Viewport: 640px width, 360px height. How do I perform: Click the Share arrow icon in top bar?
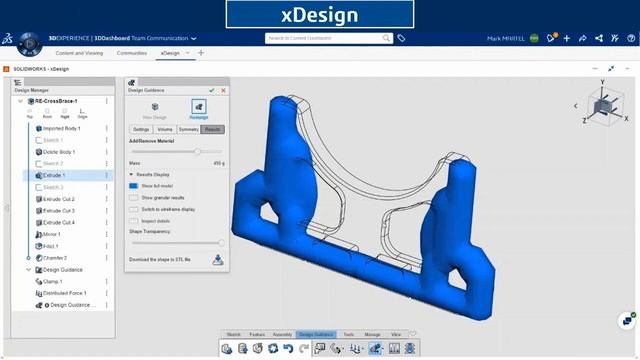tap(582, 38)
